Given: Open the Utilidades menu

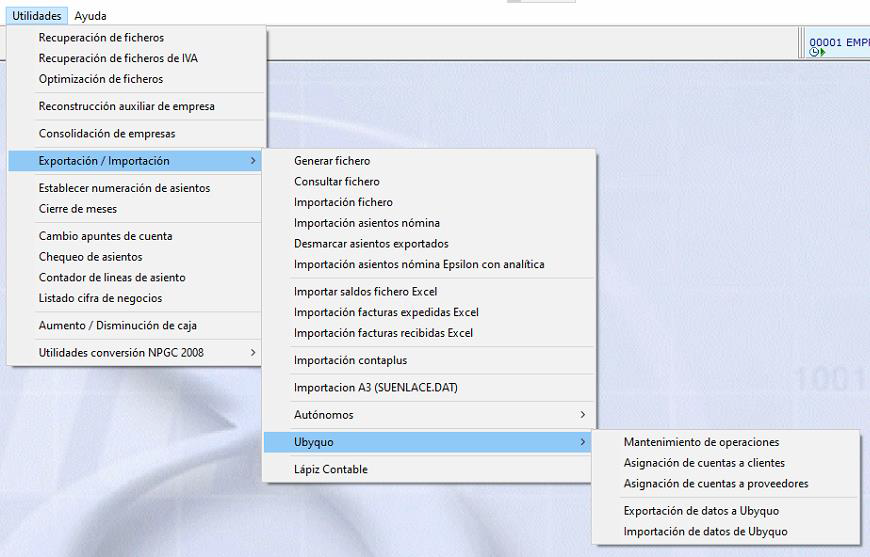Looking at the screenshot, I should tap(37, 16).
